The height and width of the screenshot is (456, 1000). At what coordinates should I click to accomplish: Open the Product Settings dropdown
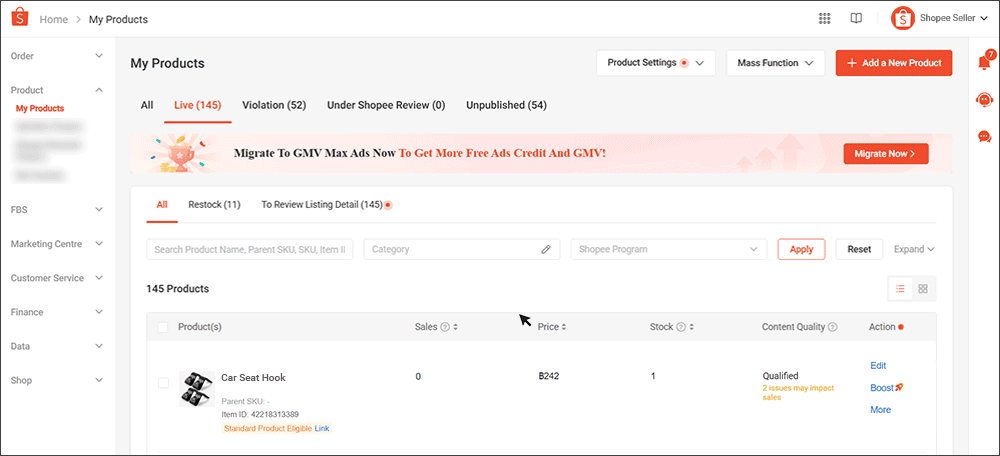coord(656,63)
